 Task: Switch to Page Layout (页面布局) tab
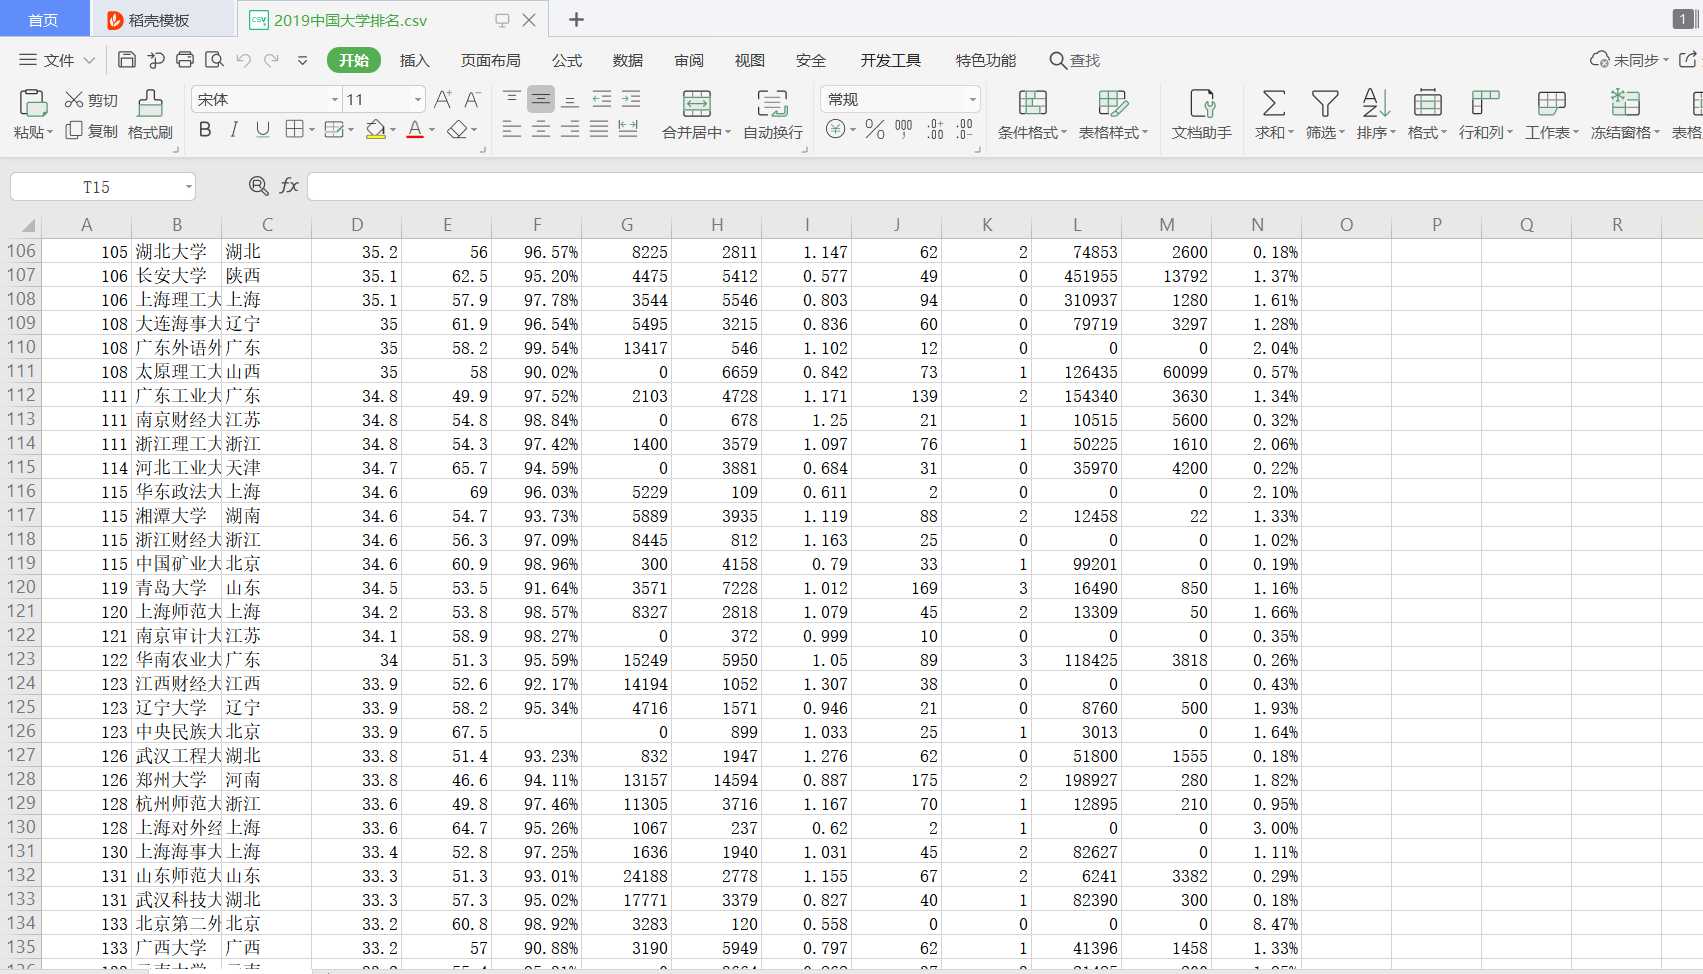[490, 60]
